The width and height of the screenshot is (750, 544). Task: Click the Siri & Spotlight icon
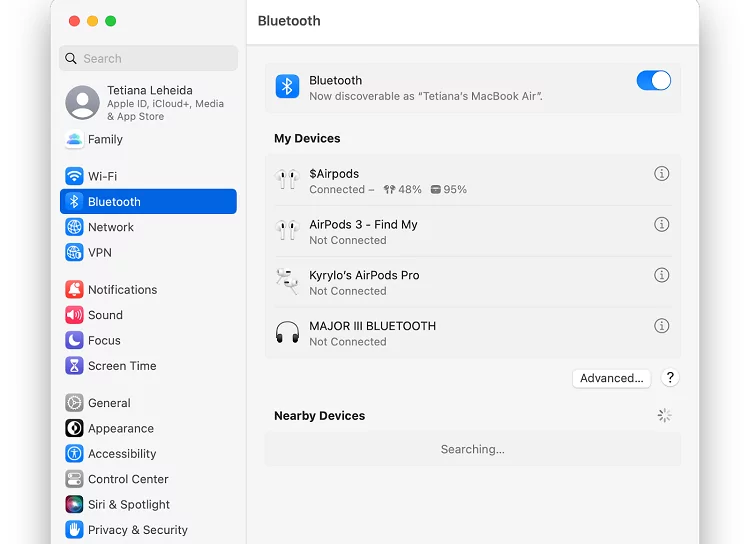pos(74,504)
